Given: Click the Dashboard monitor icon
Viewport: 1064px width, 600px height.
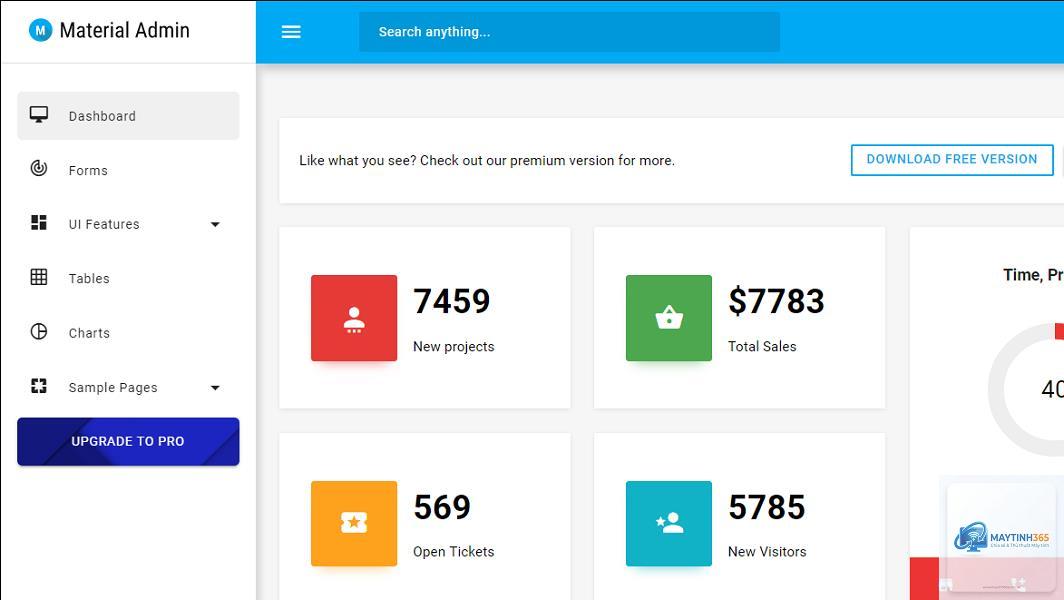Looking at the screenshot, I should coord(39,115).
